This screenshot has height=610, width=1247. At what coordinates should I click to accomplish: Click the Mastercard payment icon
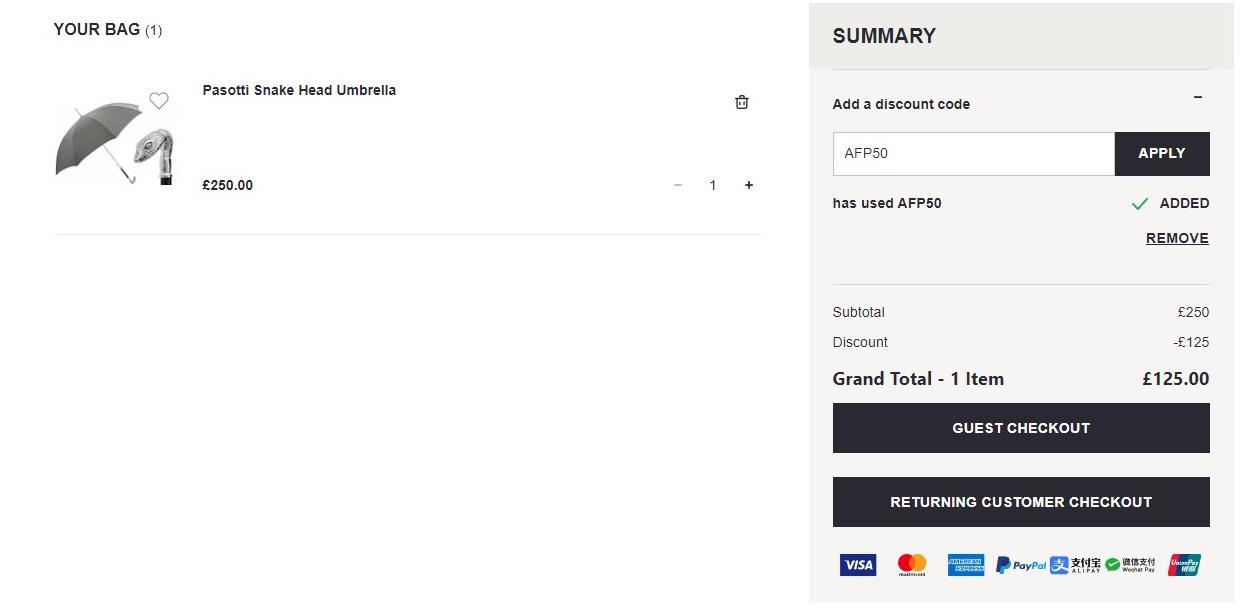[912, 565]
